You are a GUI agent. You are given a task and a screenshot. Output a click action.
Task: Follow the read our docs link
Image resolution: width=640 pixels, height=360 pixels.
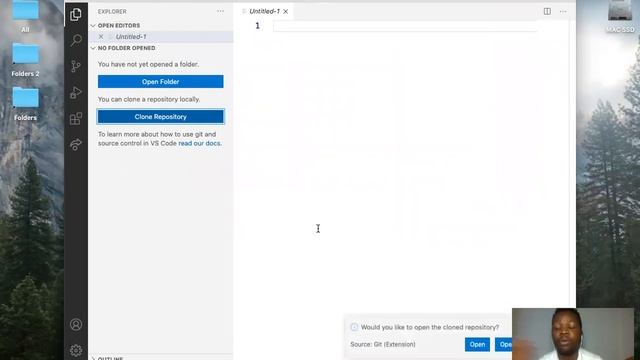click(x=200, y=143)
